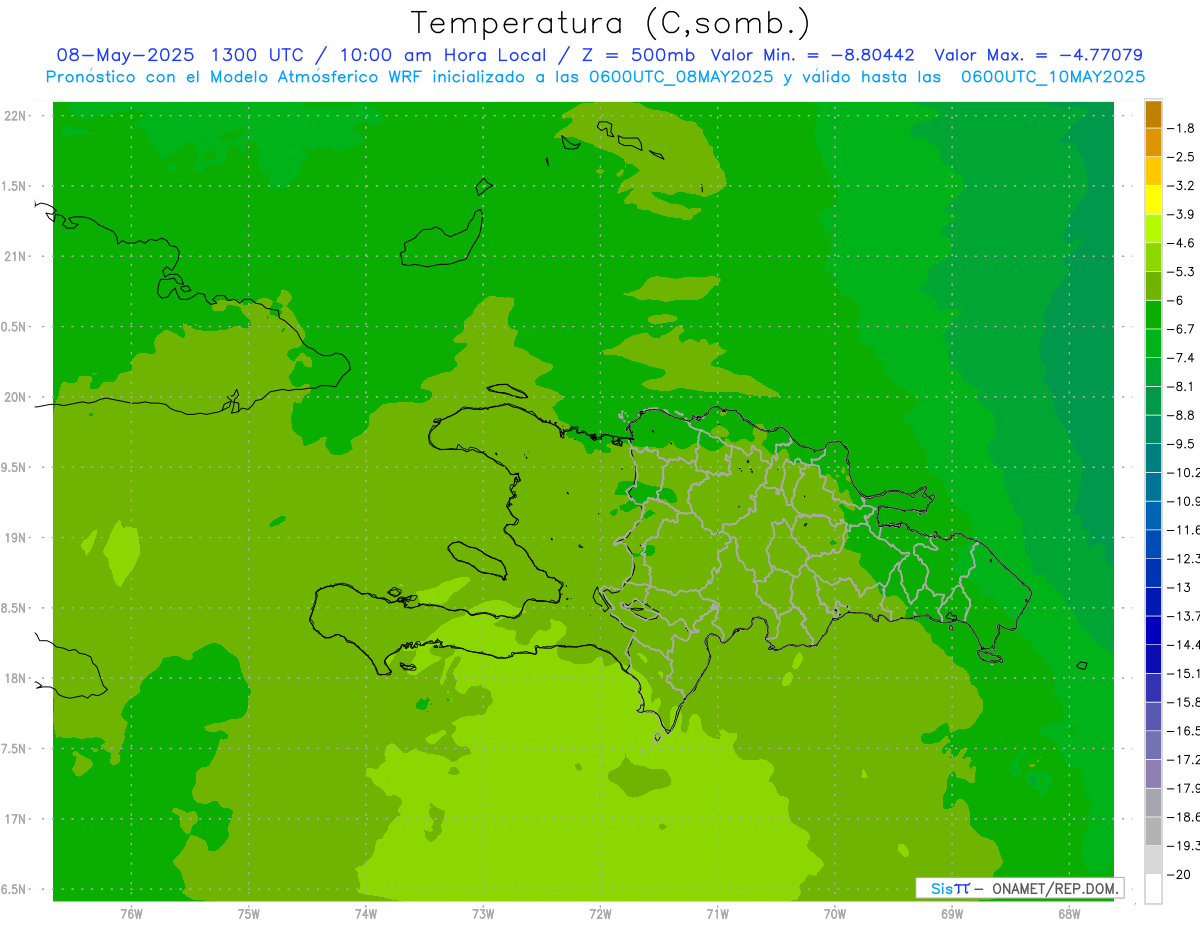Viewport: 1200px width, 927px height.
Task: Click the '-9.5' colorbar value
Action: coord(1182,444)
